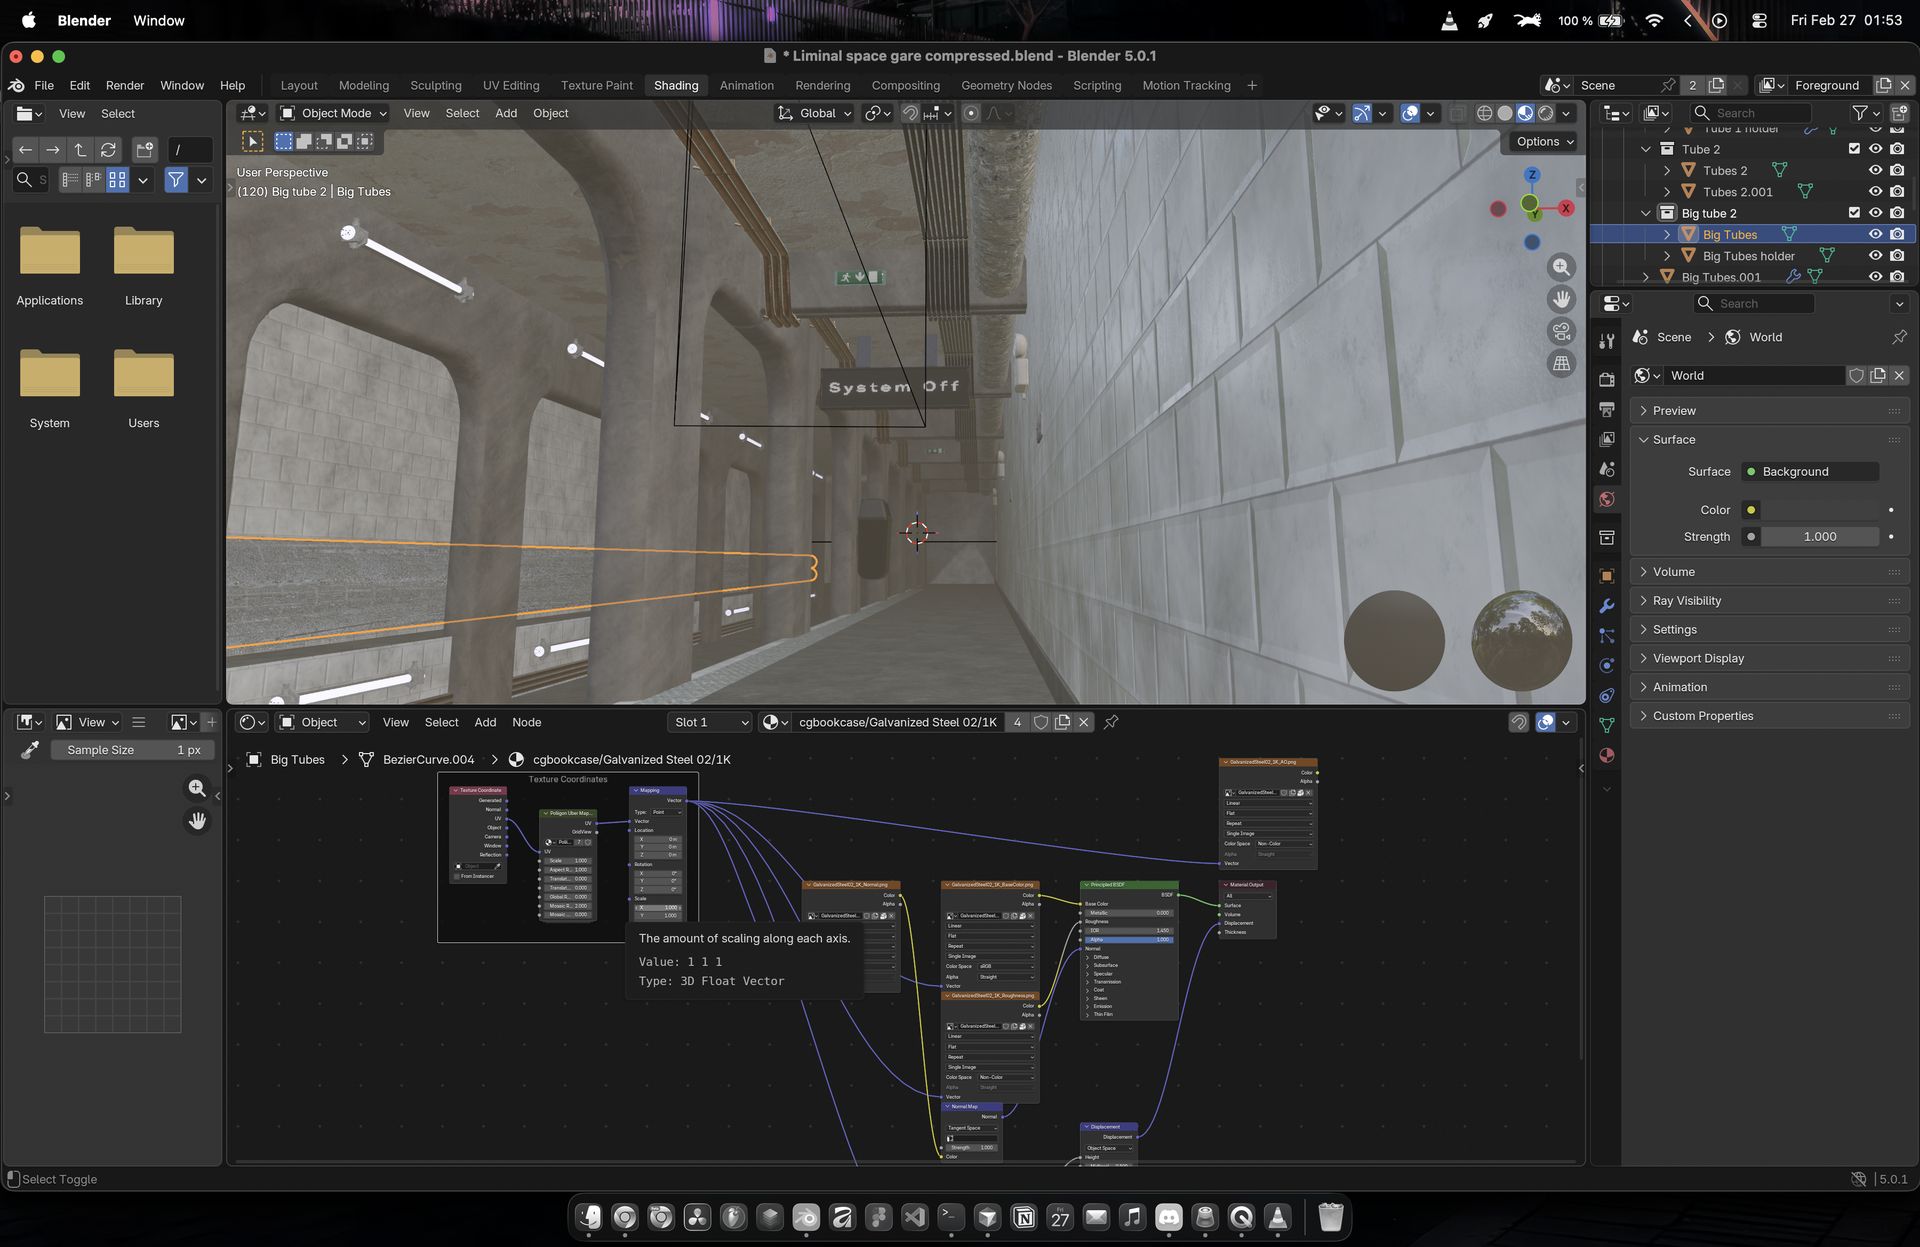Pin the node editor material
1920x1247 pixels.
(x=1111, y=722)
